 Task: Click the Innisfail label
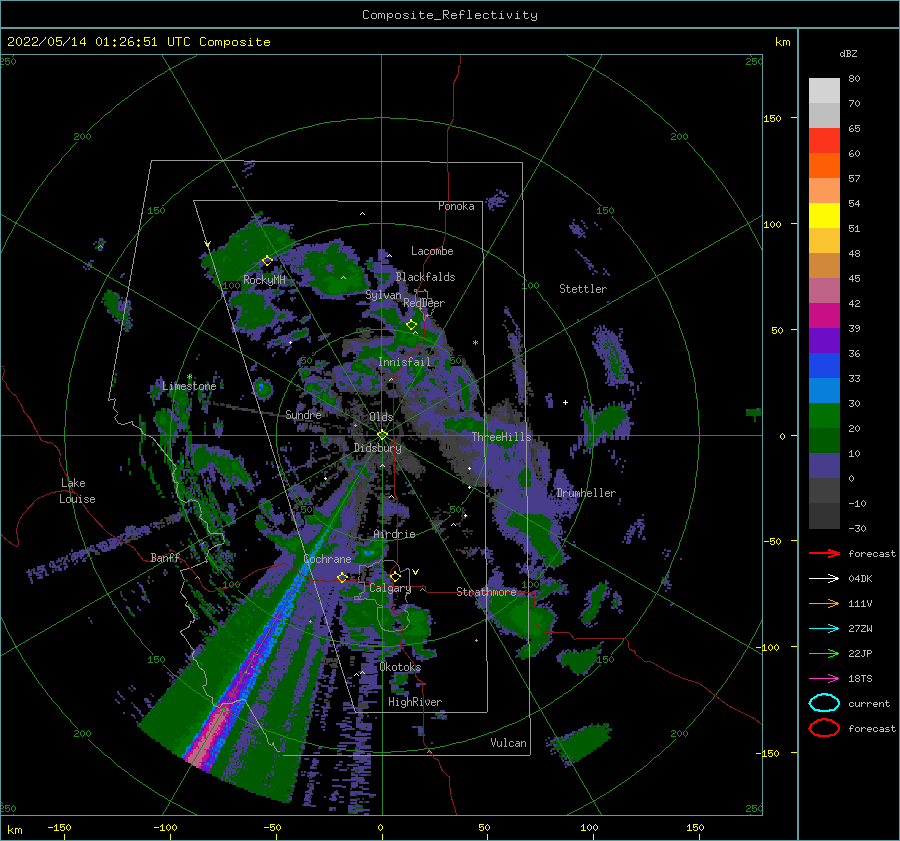click(x=404, y=362)
